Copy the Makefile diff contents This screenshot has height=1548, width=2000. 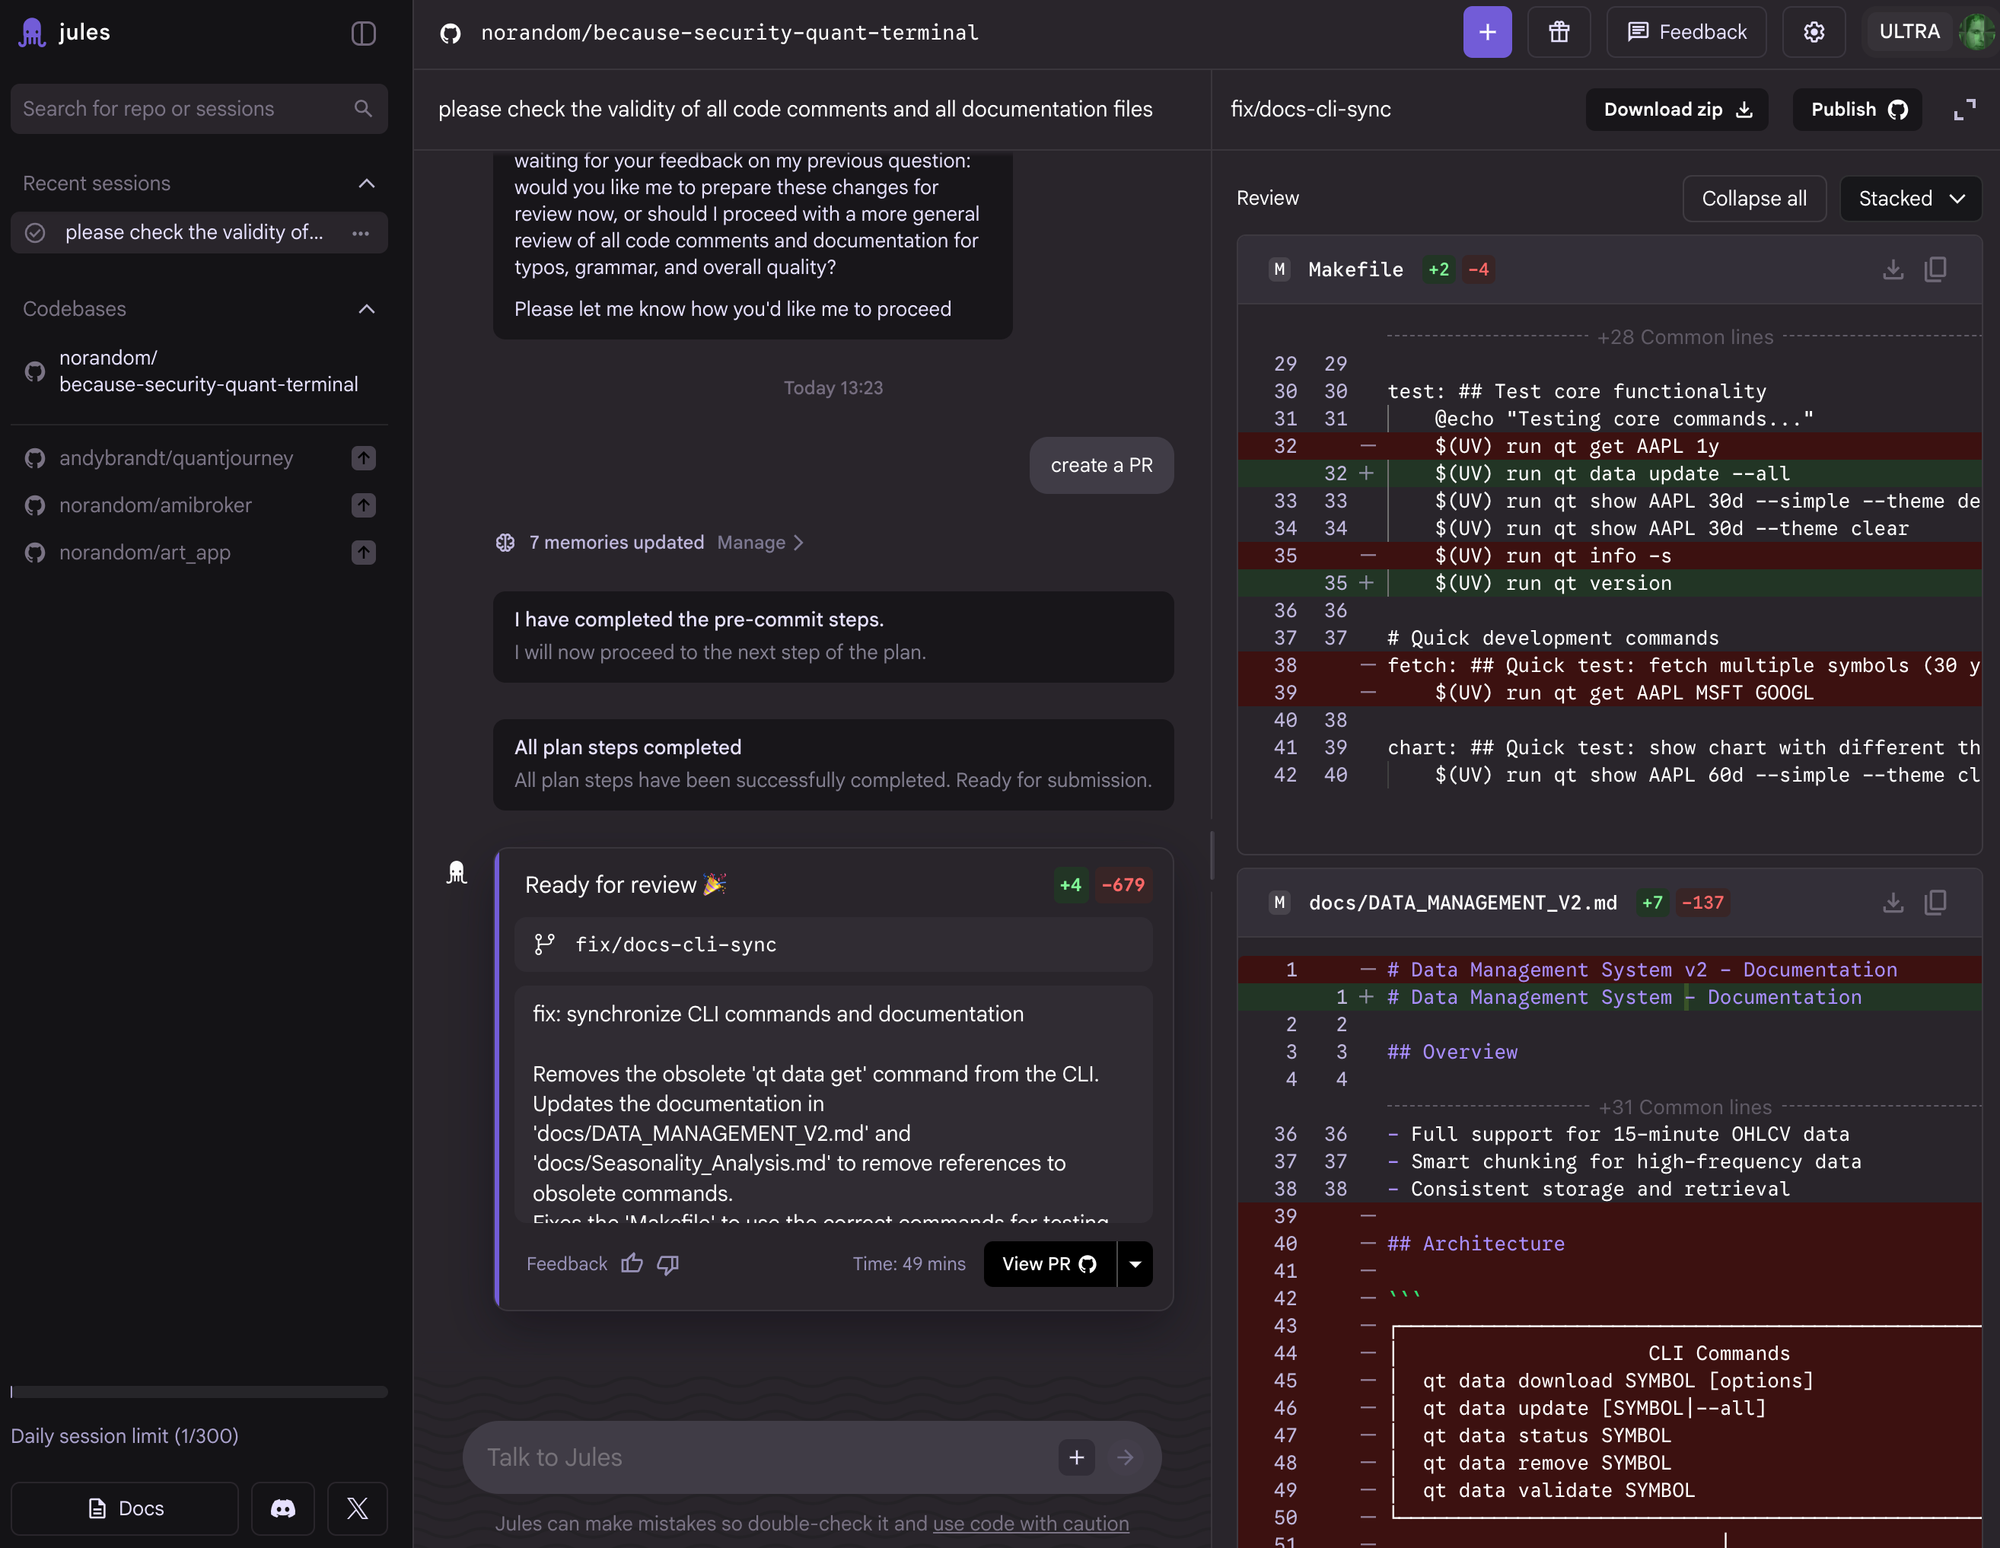point(1935,269)
